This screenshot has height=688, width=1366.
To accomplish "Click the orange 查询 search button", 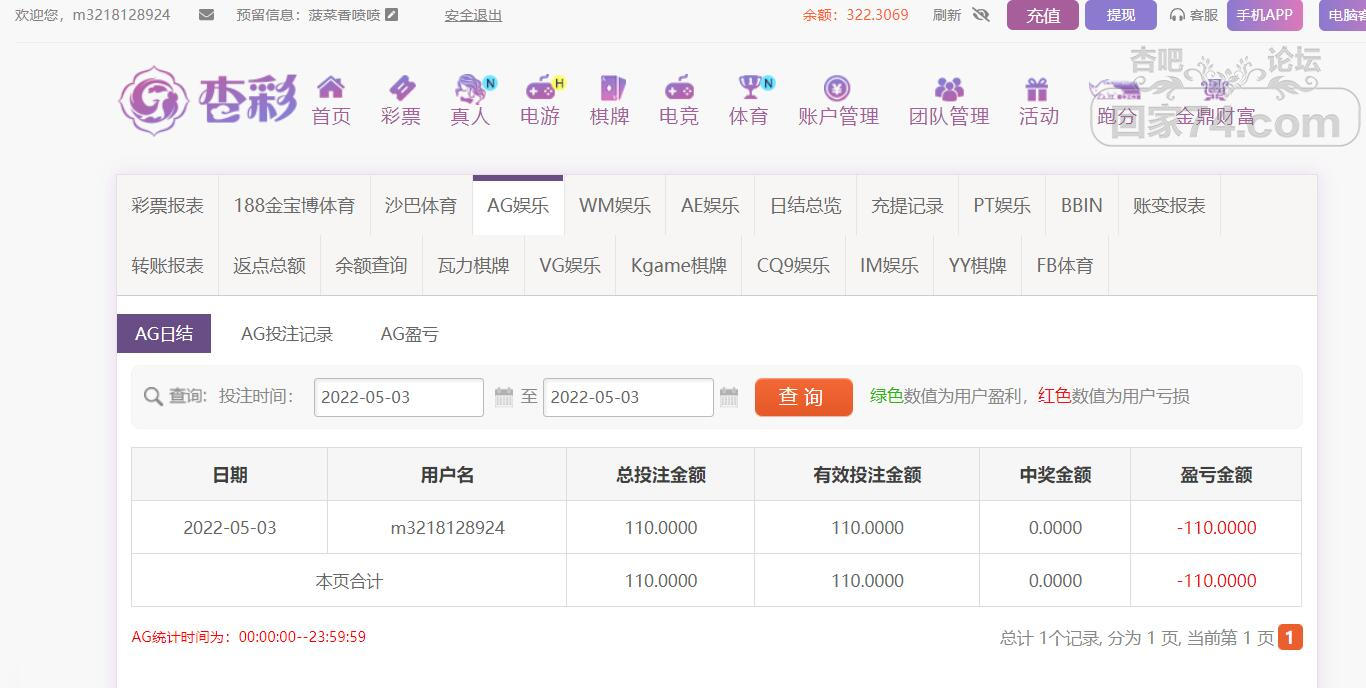I will 804,397.
